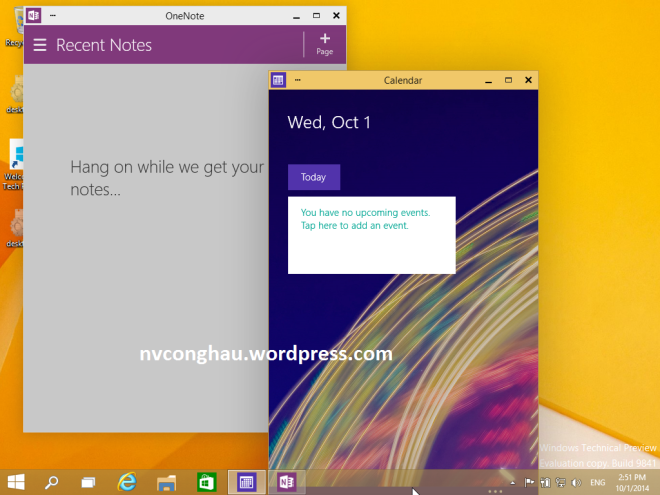Open the taskbar clock showing 2:51 PM
The height and width of the screenshot is (495, 660).
coord(632,483)
